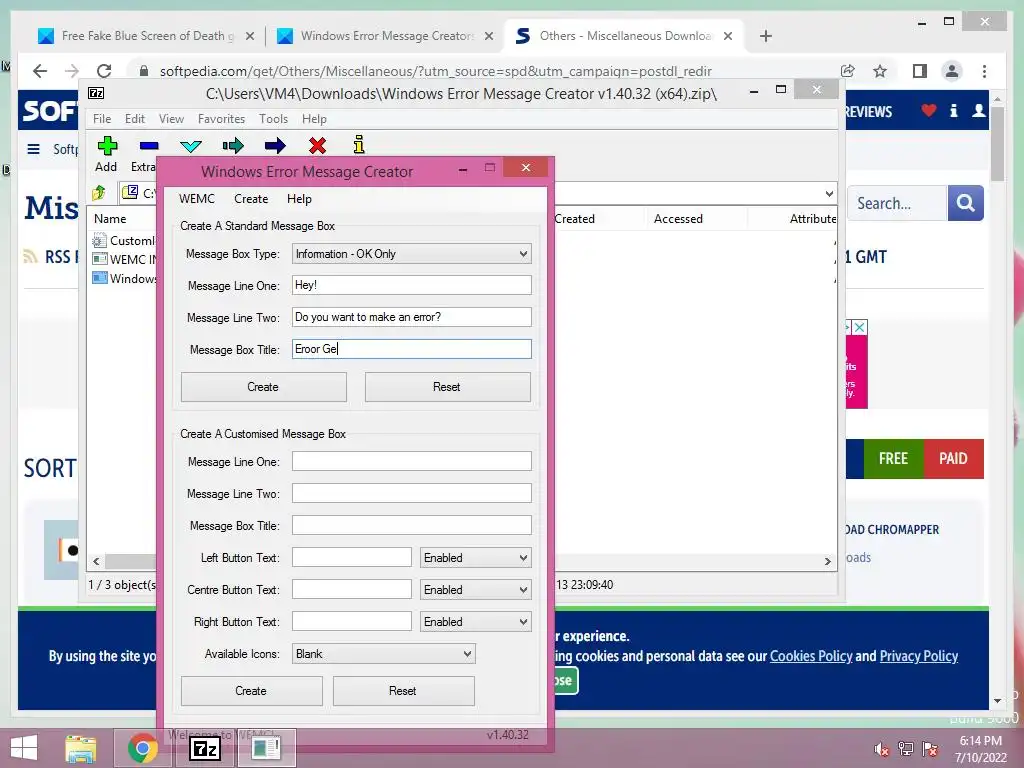Switch to Free Fake Blue Screen tab
Screen dimensions: 1024x768
tap(148, 36)
